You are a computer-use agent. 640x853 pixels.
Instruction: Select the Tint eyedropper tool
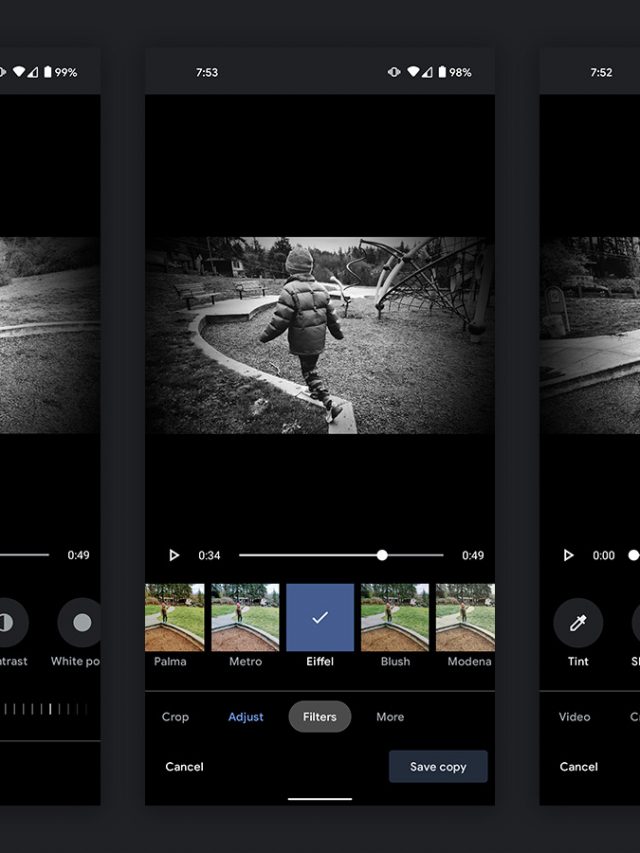[x=578, y=623]
